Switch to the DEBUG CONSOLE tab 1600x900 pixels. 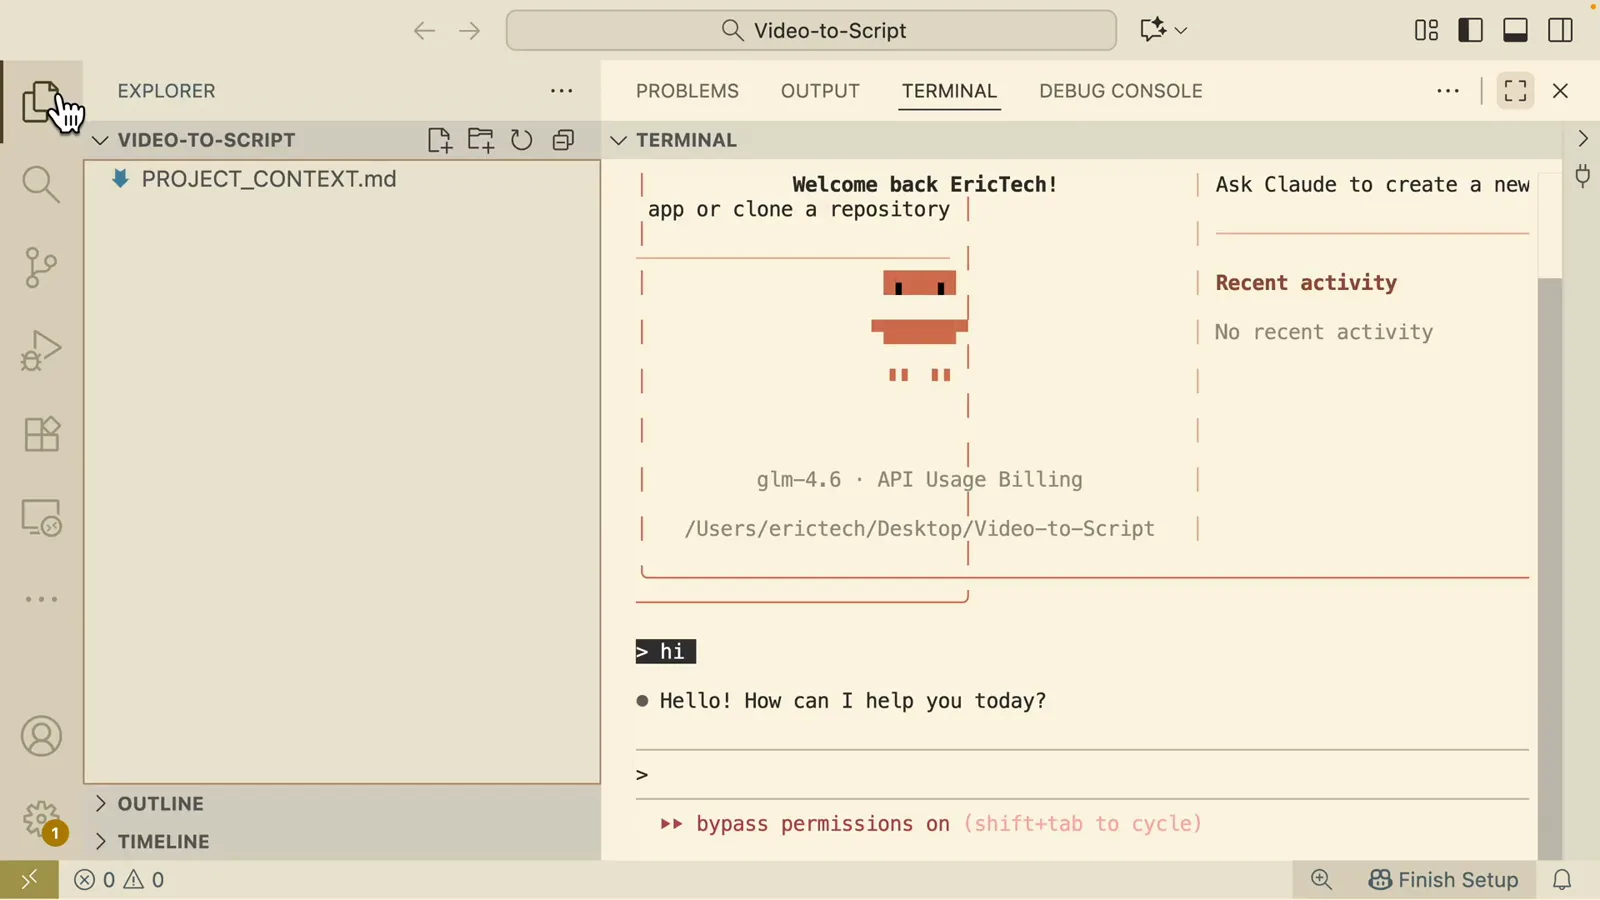tap(1121, 91)
